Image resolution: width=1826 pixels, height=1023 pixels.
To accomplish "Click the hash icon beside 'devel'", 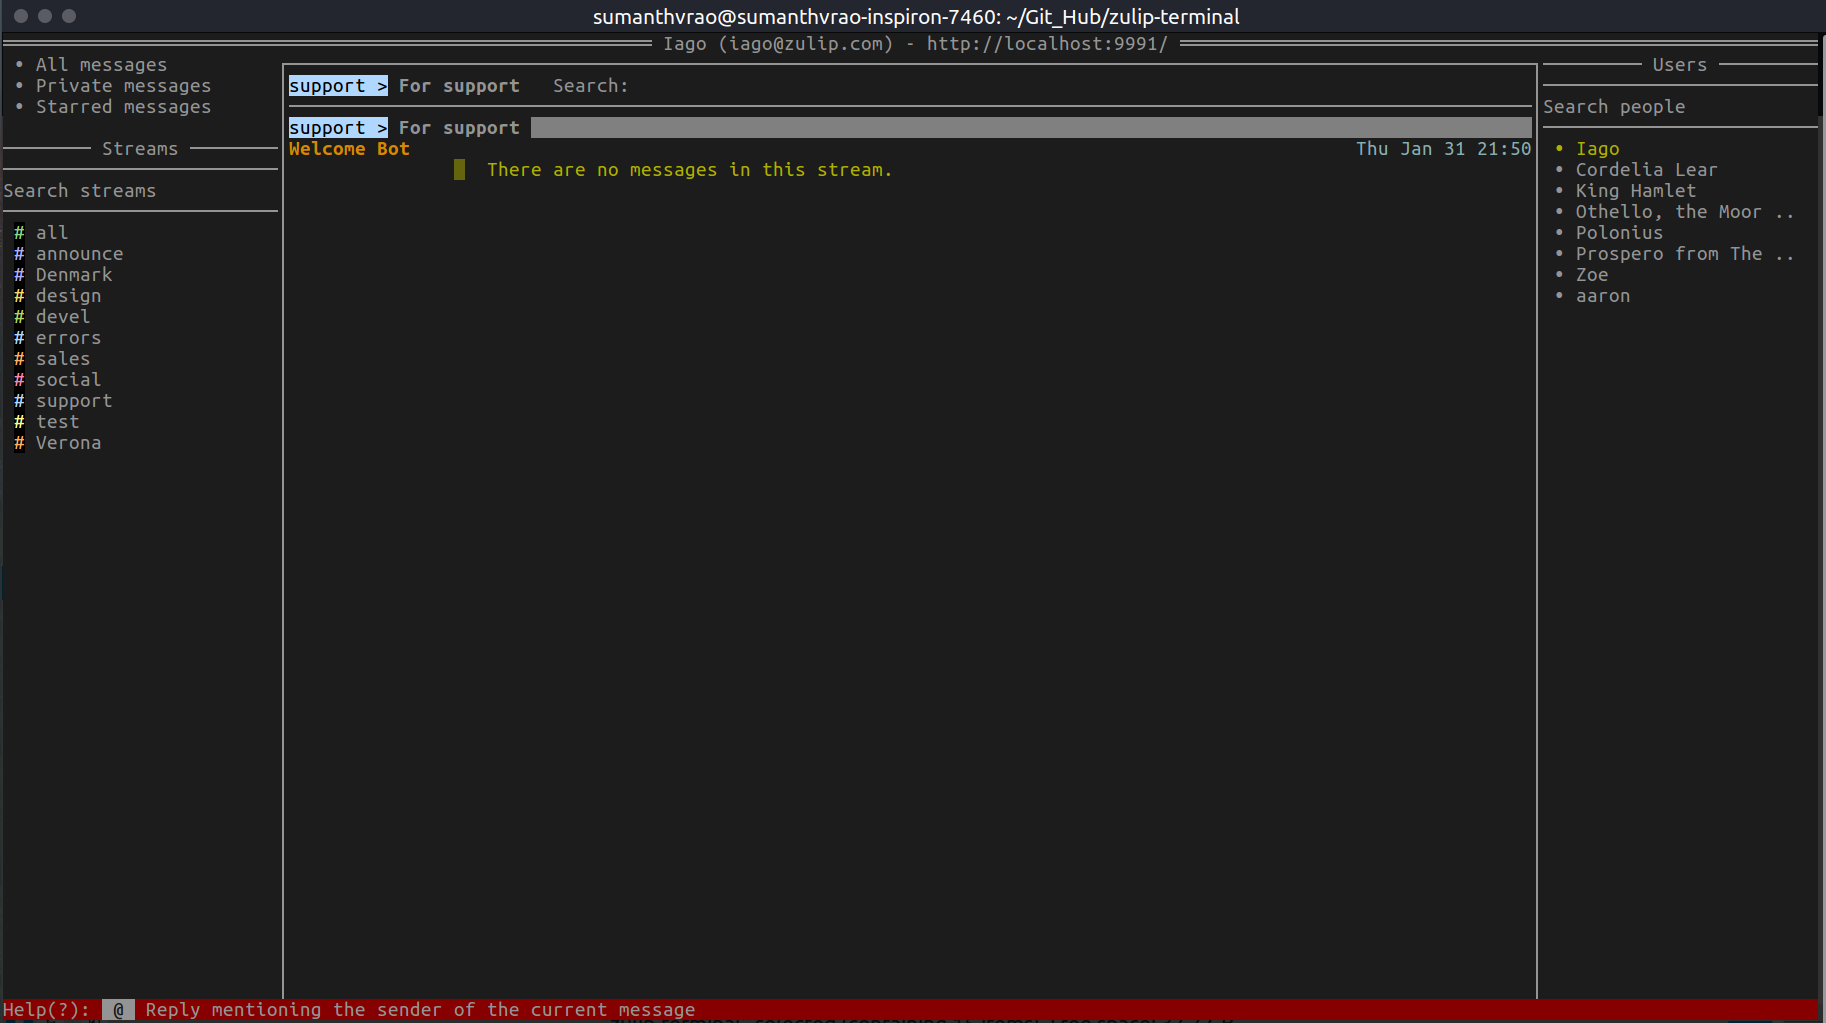I will [19, 317].
